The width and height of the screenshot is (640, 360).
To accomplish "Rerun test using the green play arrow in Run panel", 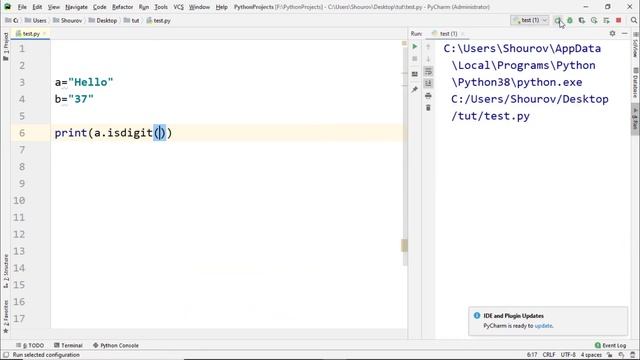I will pos(415,47).
